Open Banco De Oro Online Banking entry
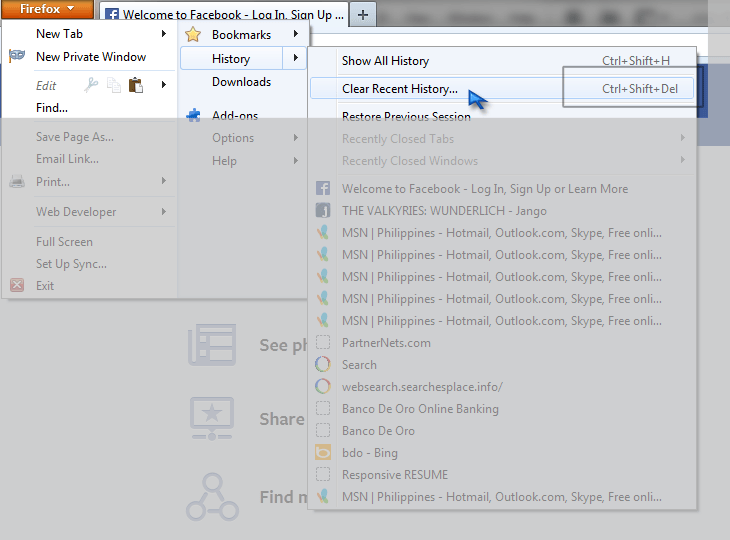Image resolution: width=730 pixels, height=540 pixels. pos(420,409)
